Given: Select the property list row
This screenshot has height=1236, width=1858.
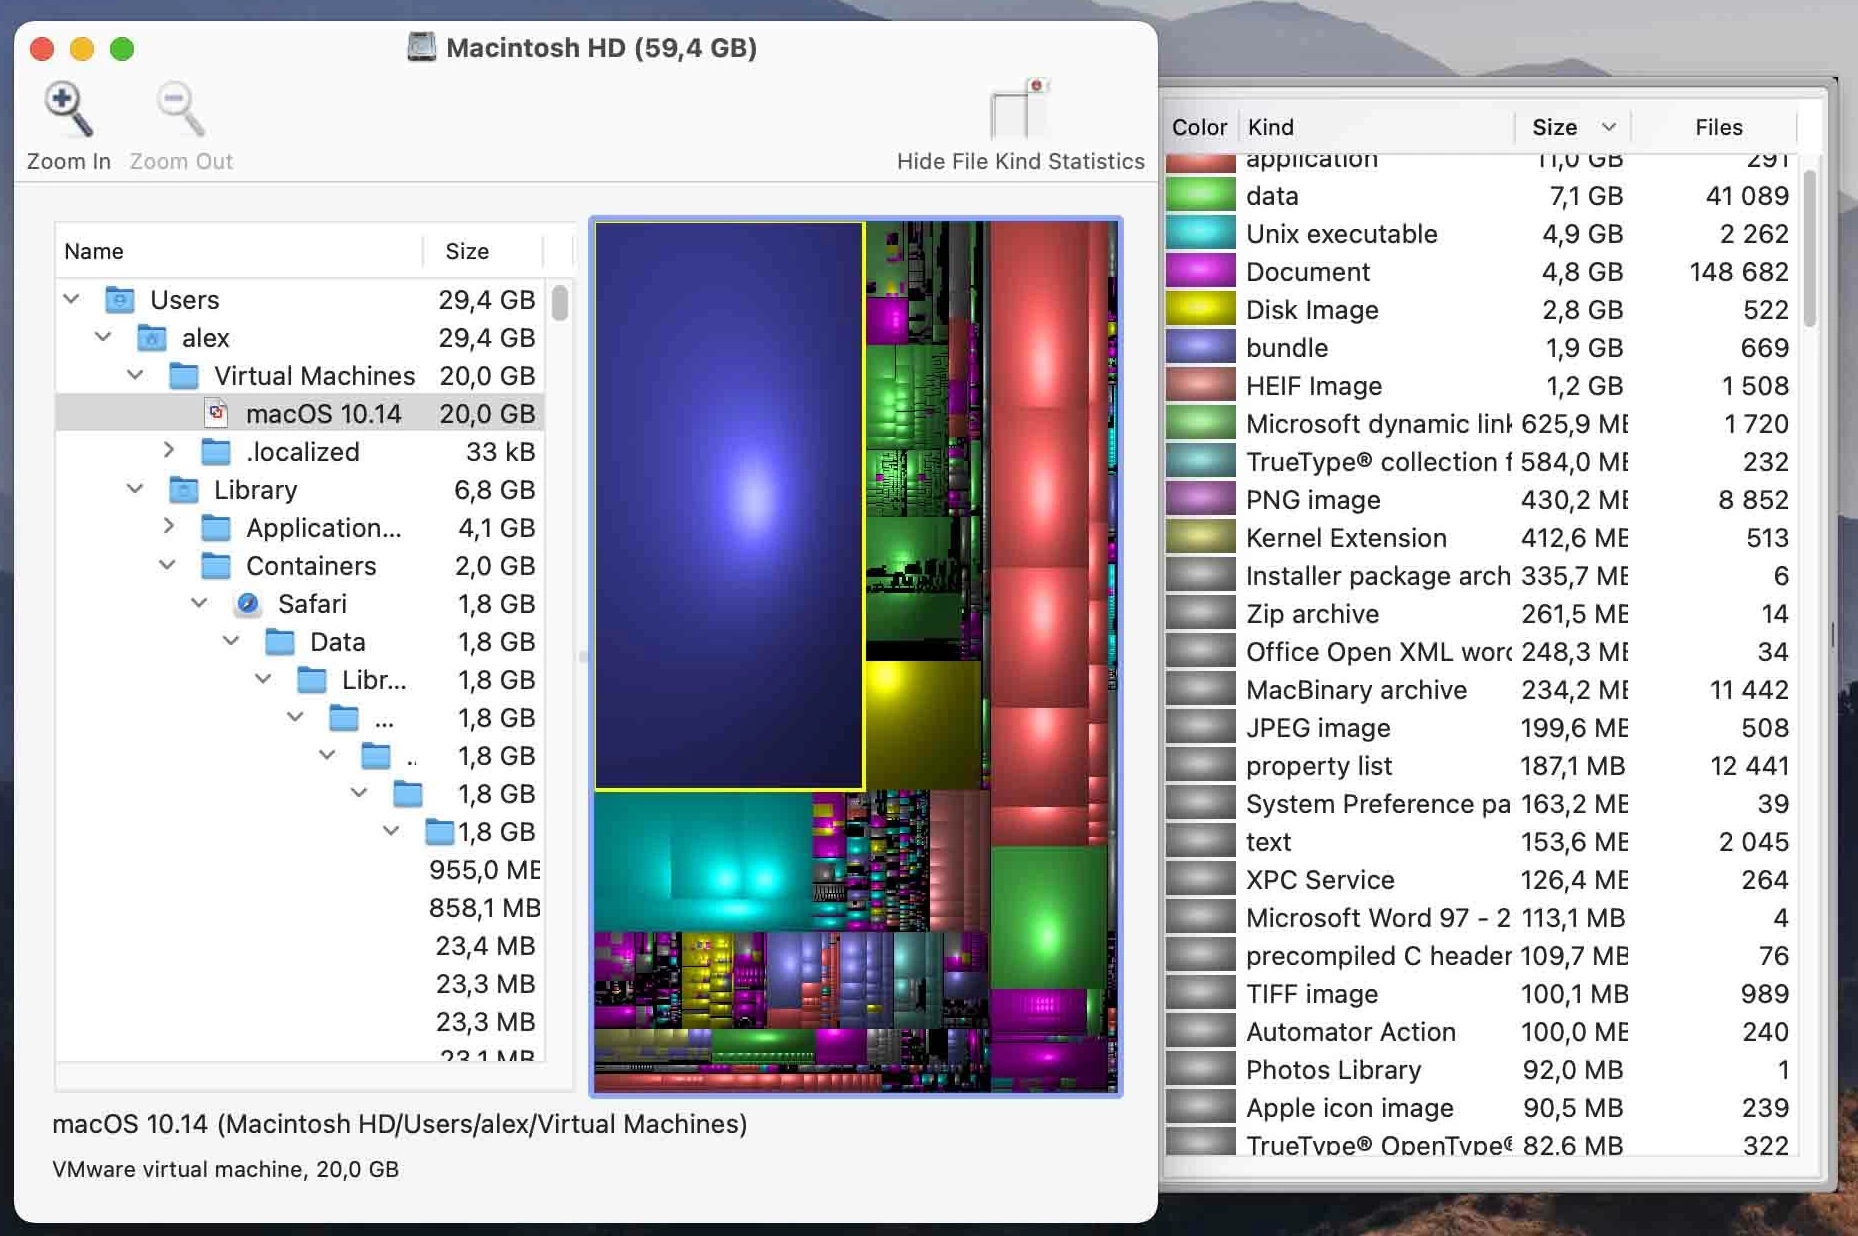Looking at the screenshot, I should (x=1481, y=766).
